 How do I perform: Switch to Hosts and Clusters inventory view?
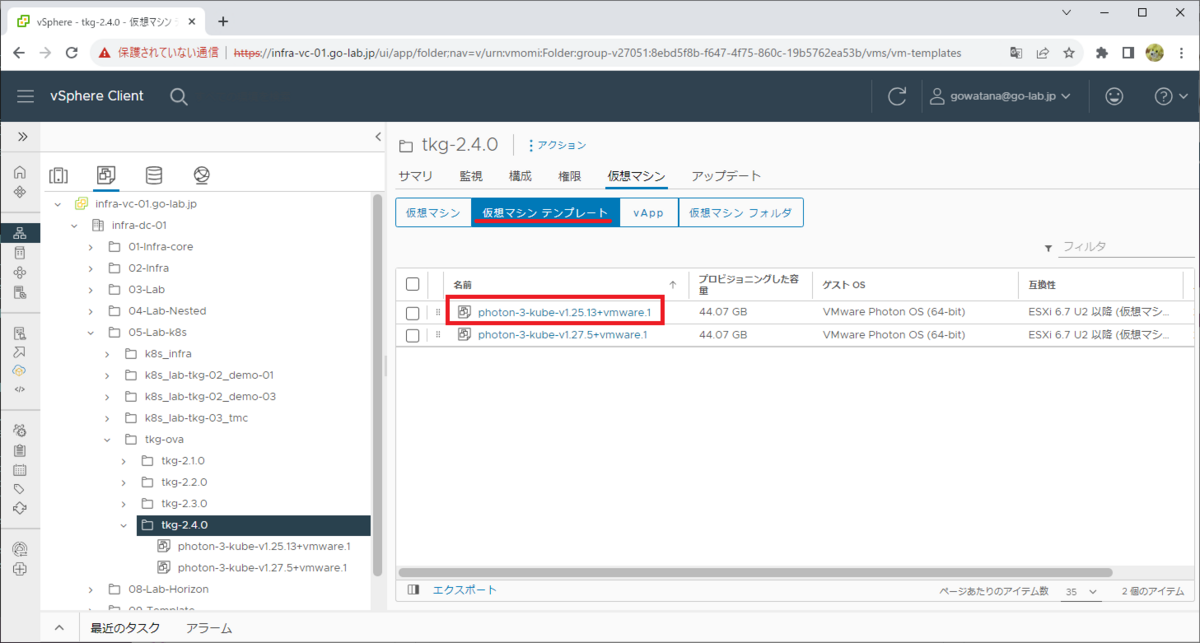[x=59, y=175]
